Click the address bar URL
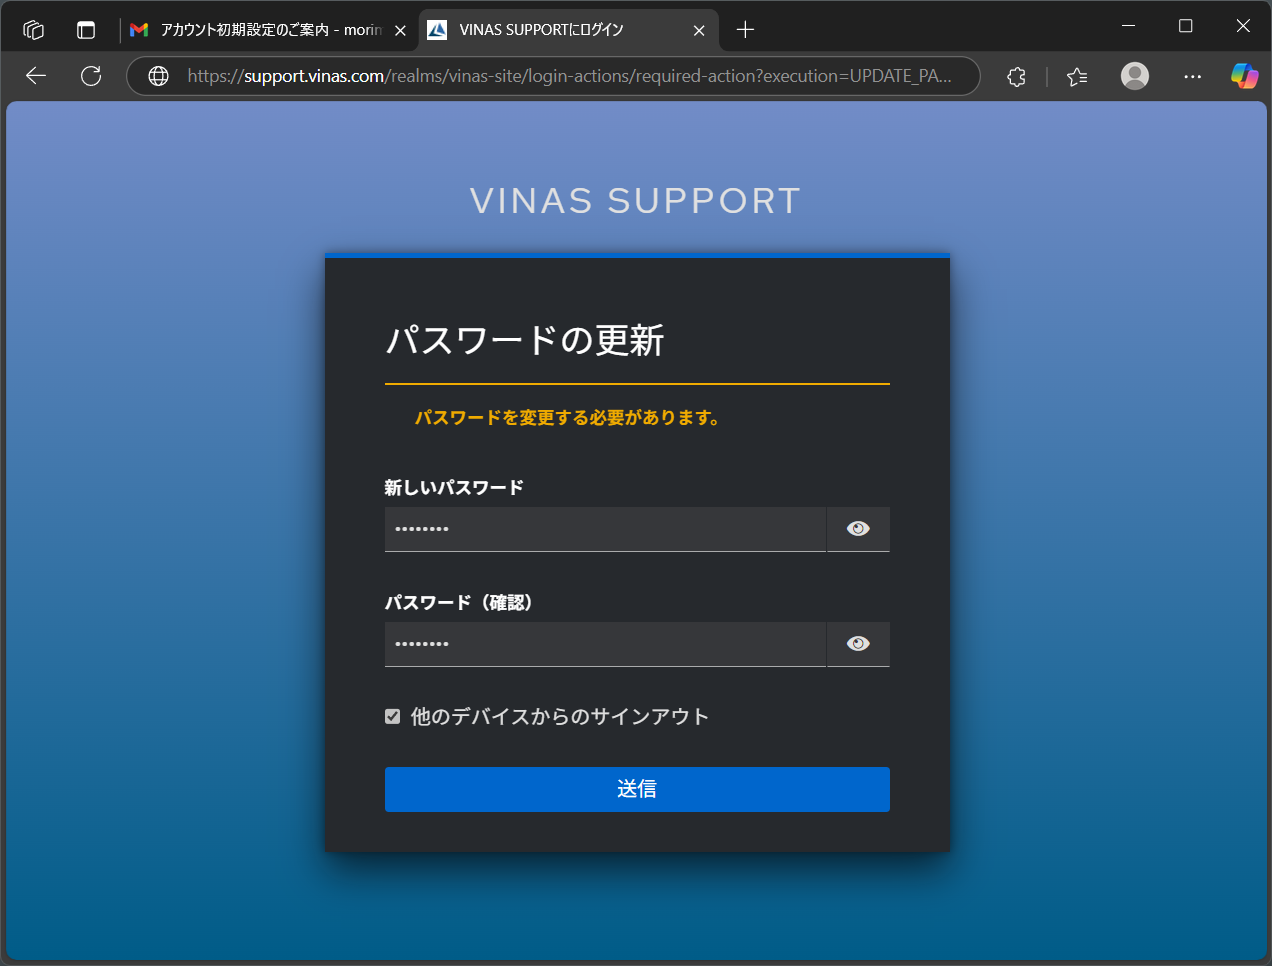 click(x=569, y=76)
